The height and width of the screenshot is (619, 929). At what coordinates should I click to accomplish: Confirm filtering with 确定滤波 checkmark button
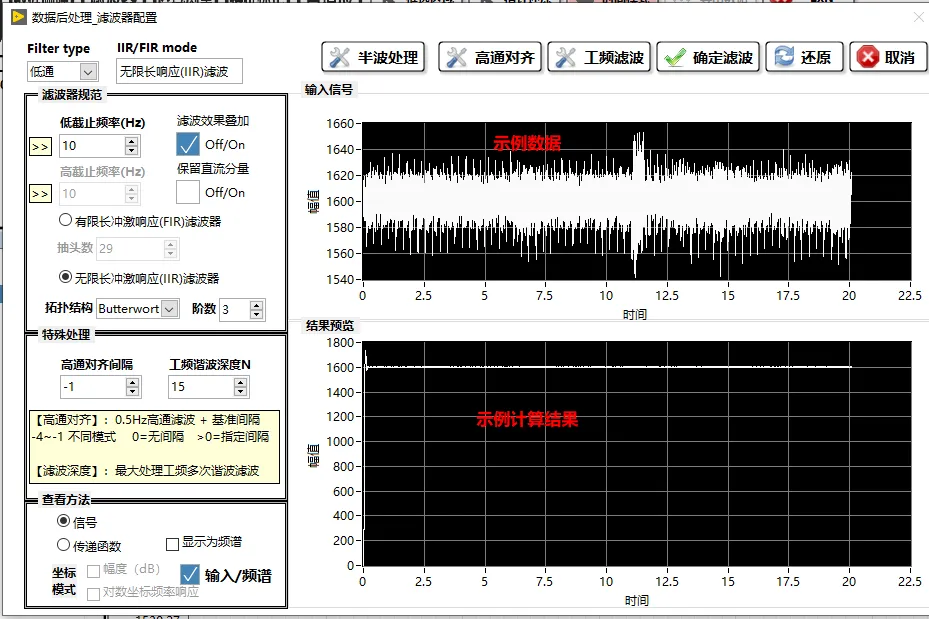point(708,57)
